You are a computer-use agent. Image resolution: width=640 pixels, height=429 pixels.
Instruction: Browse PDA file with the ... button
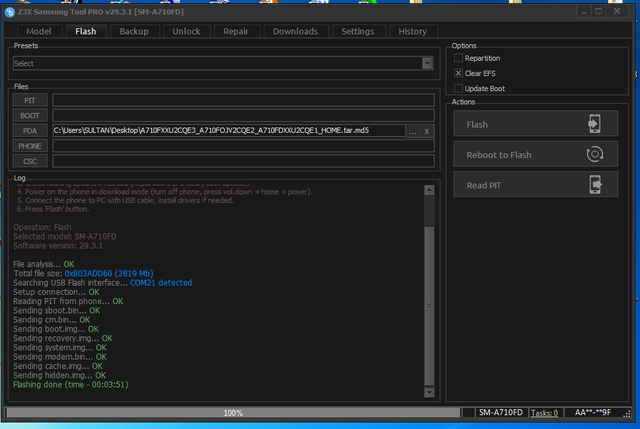(413, 131)
